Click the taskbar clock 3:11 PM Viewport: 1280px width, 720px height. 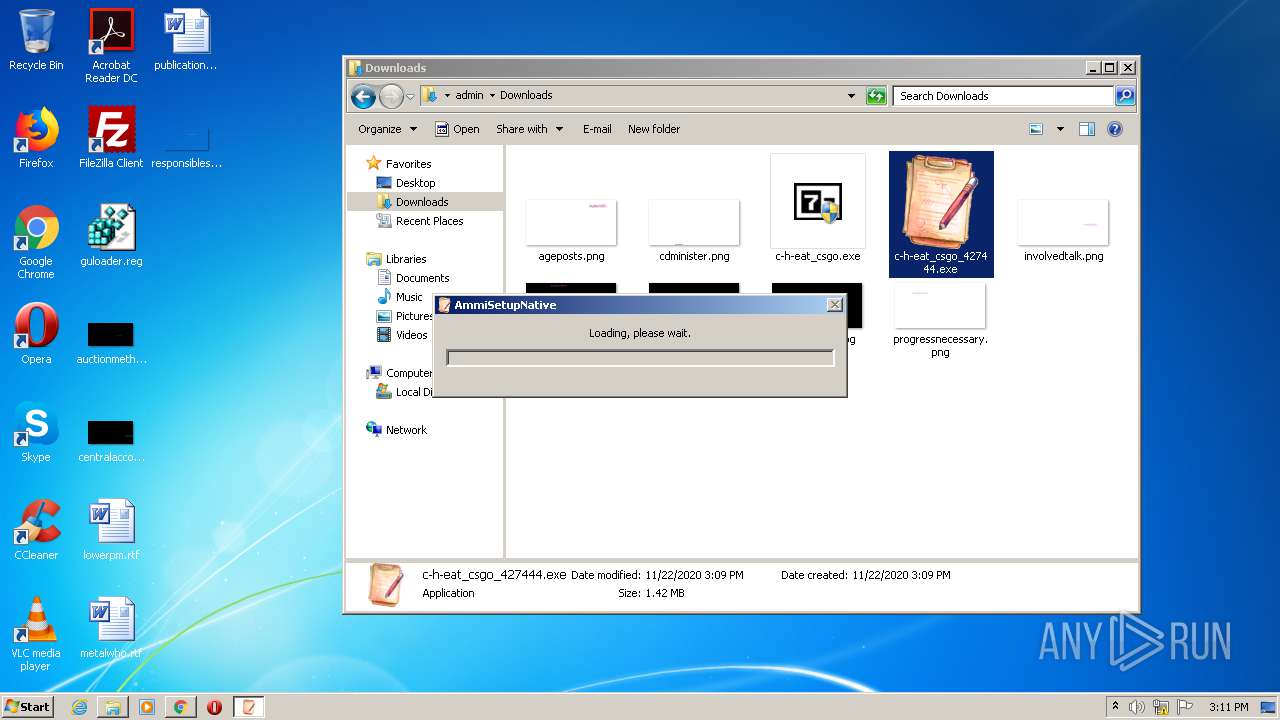pyautogui.click(x=1228, y=707)
